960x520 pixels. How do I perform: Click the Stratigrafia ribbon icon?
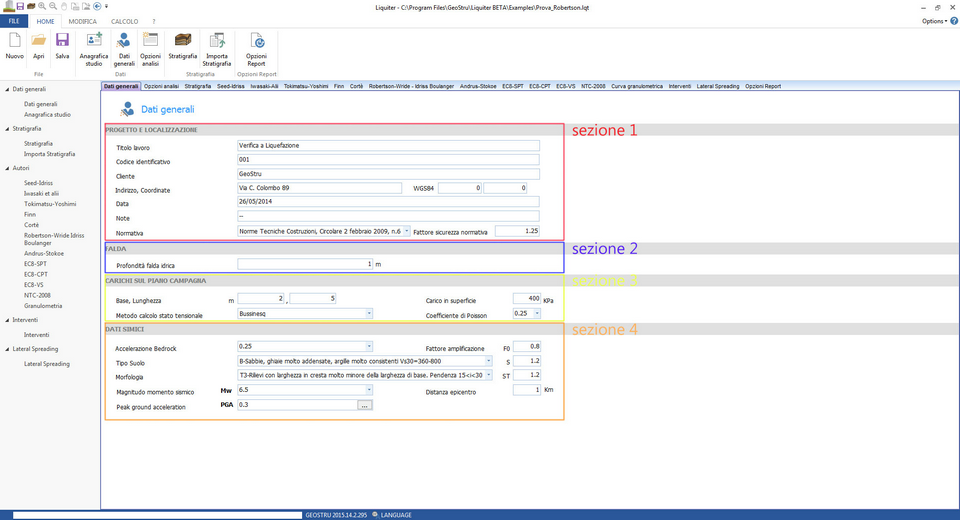pyautogui.click(x=183, y=45)
